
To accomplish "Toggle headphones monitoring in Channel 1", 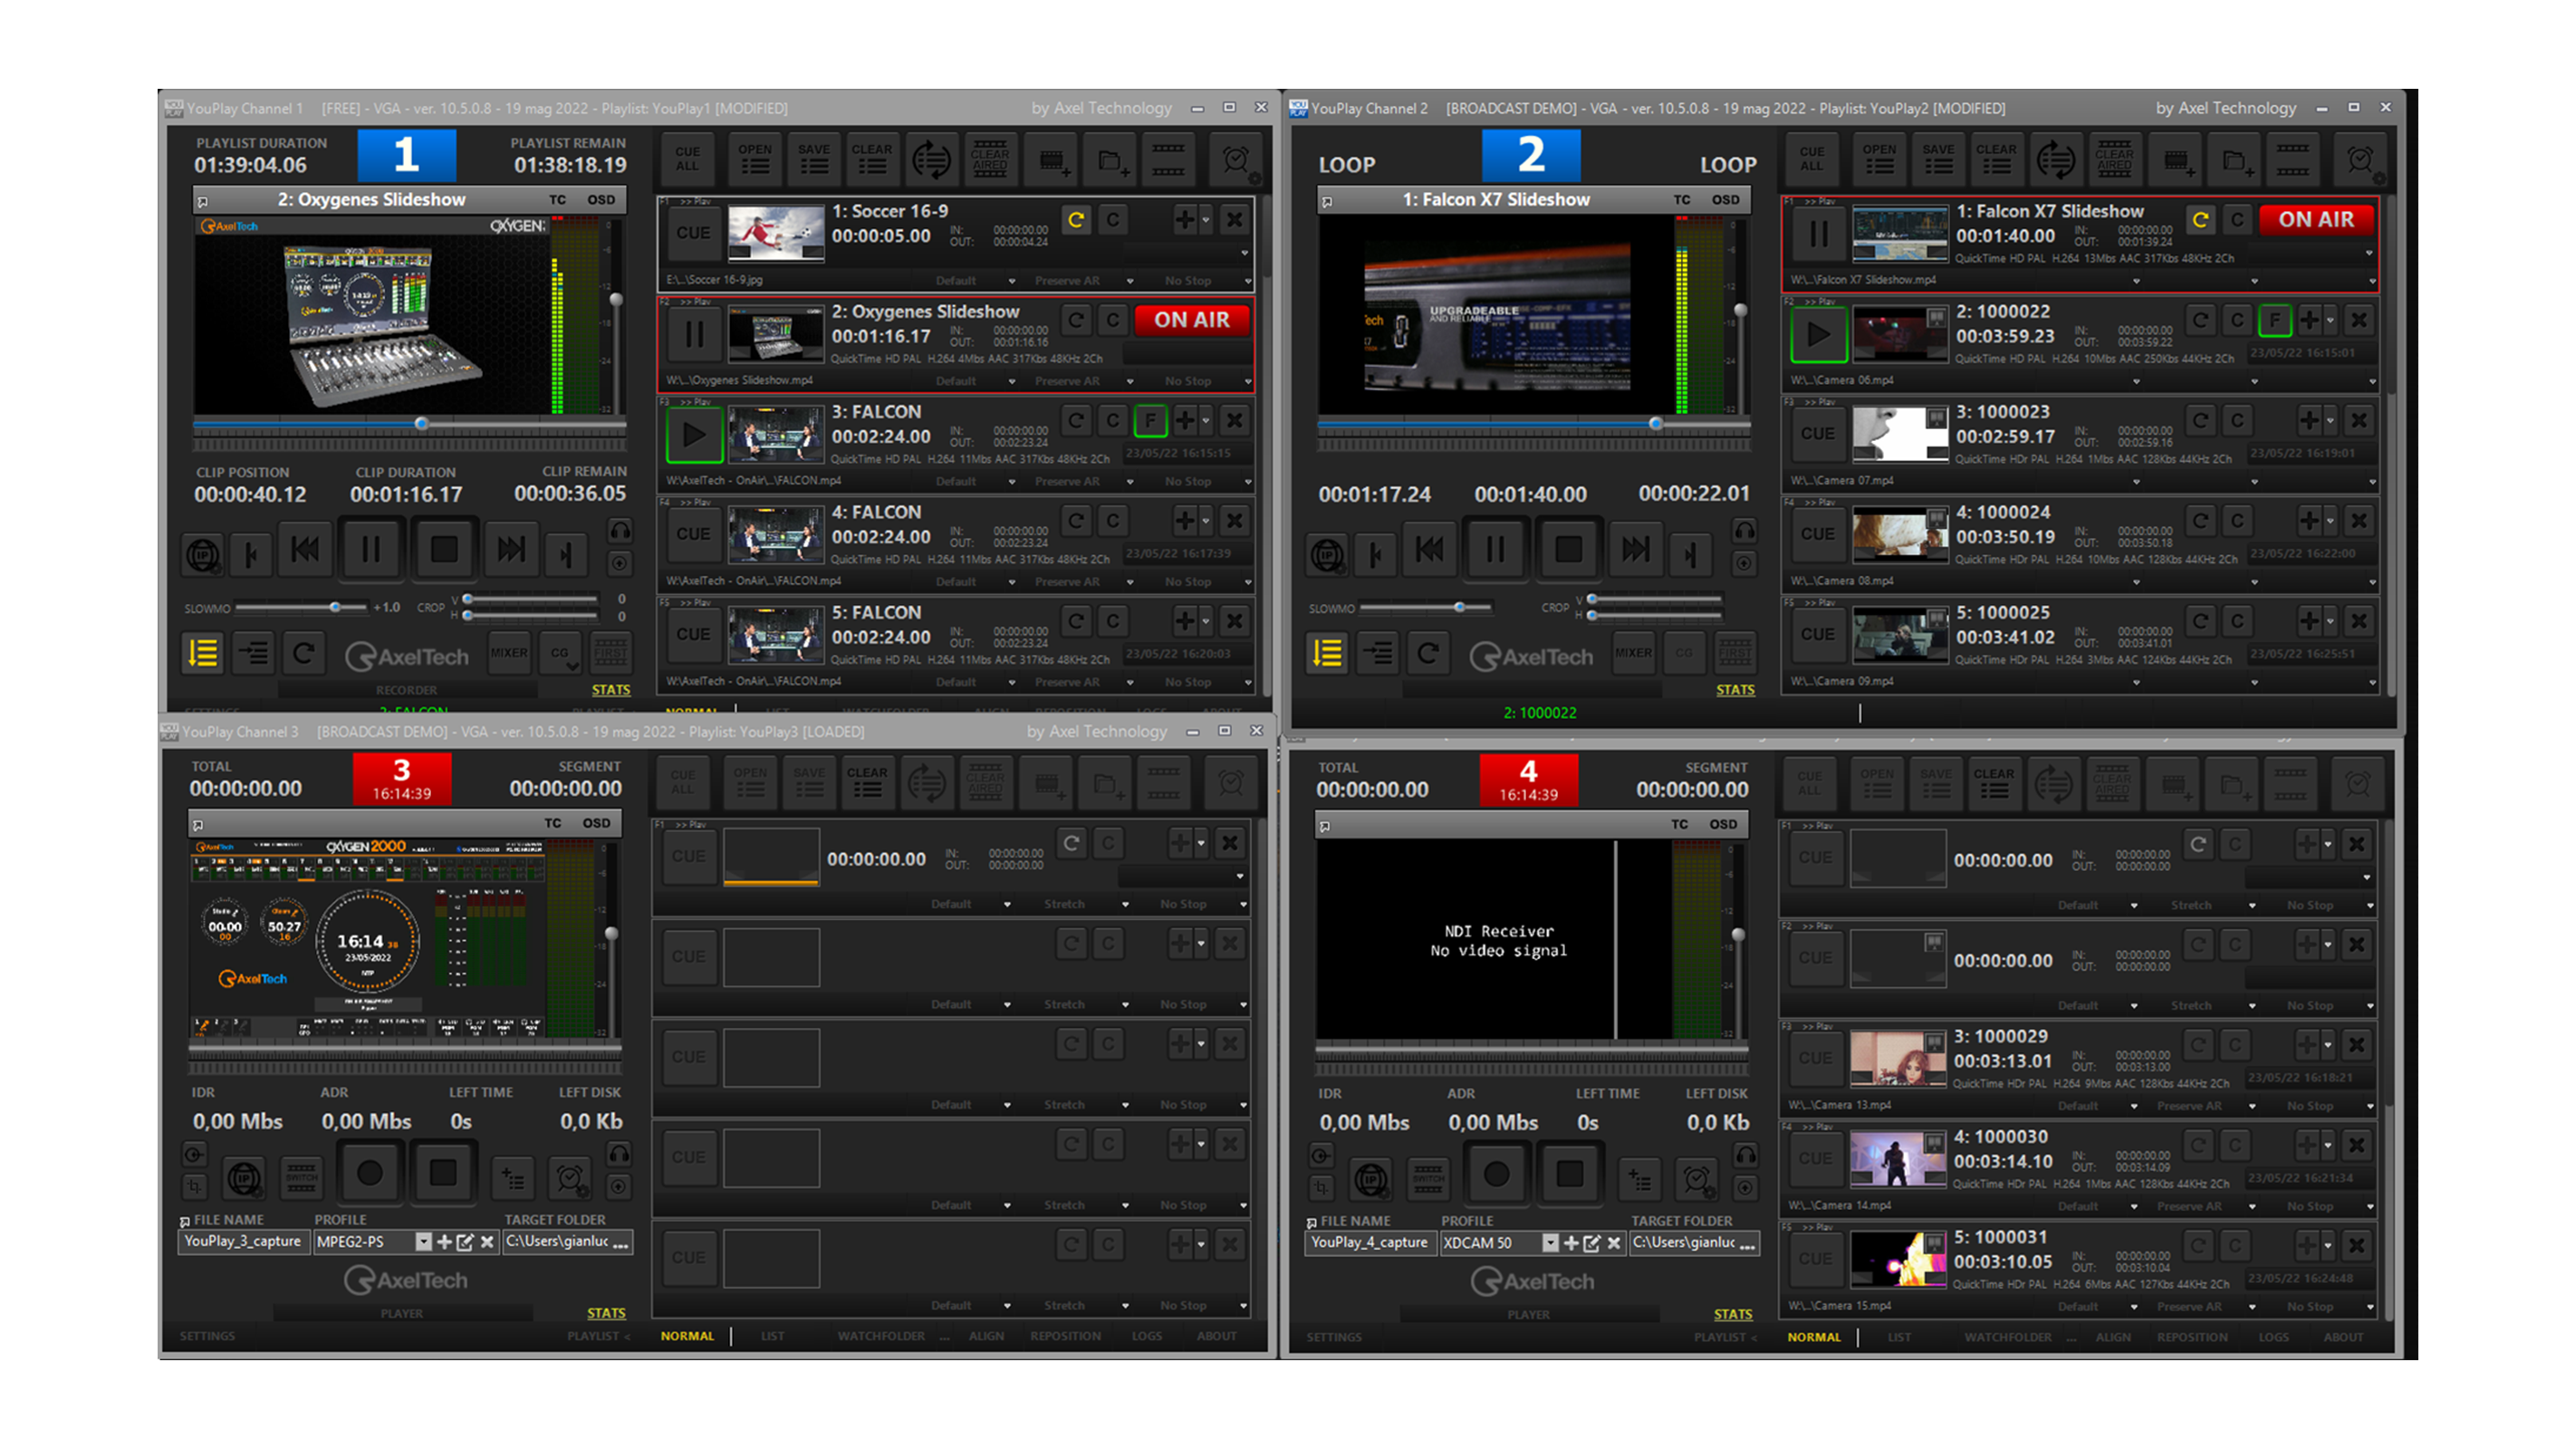I will tap(620, 531).
